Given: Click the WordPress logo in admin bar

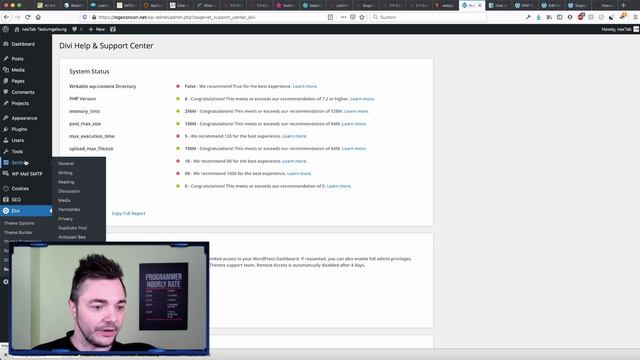Looking at the screenshot, I should (5, 29).
